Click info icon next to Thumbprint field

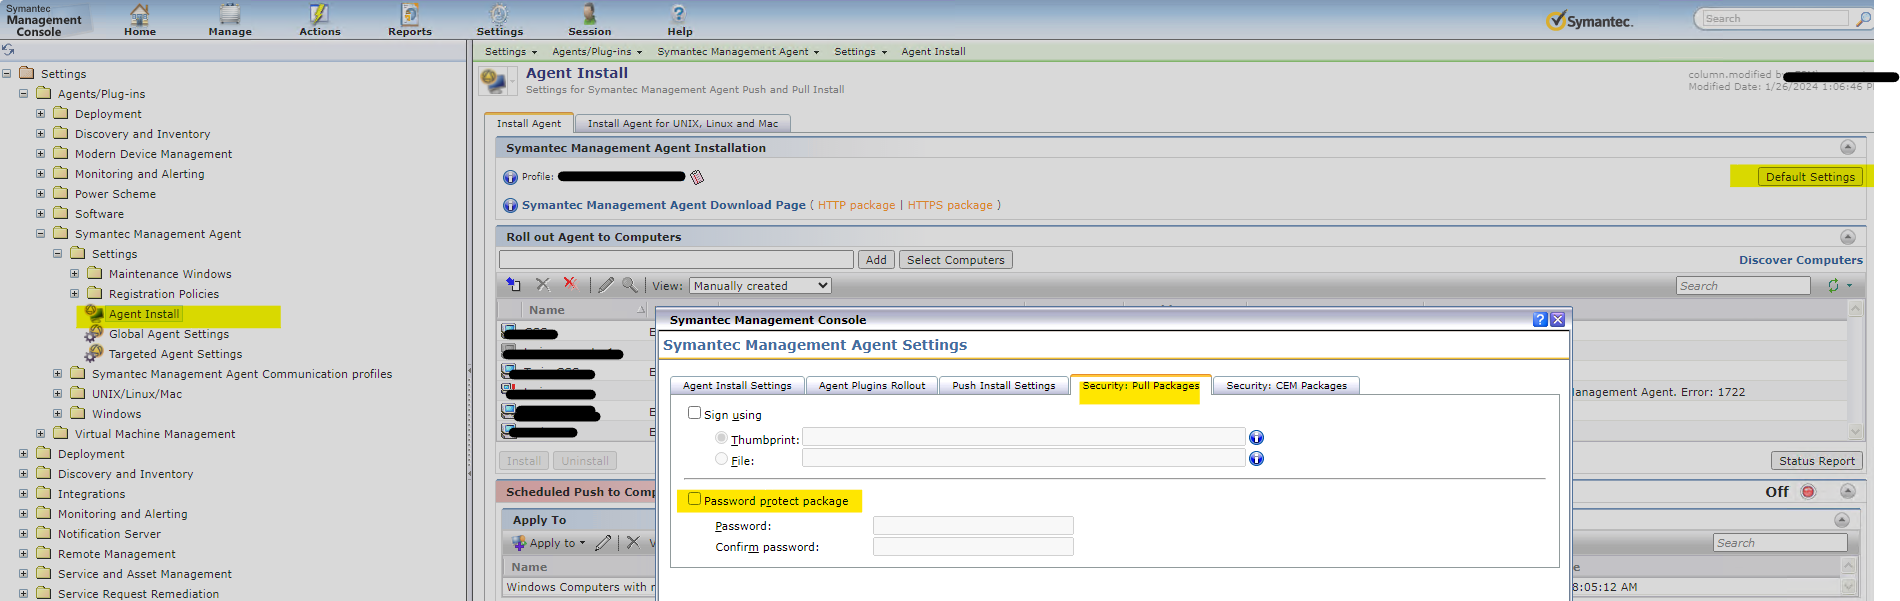coord(1256,438)
